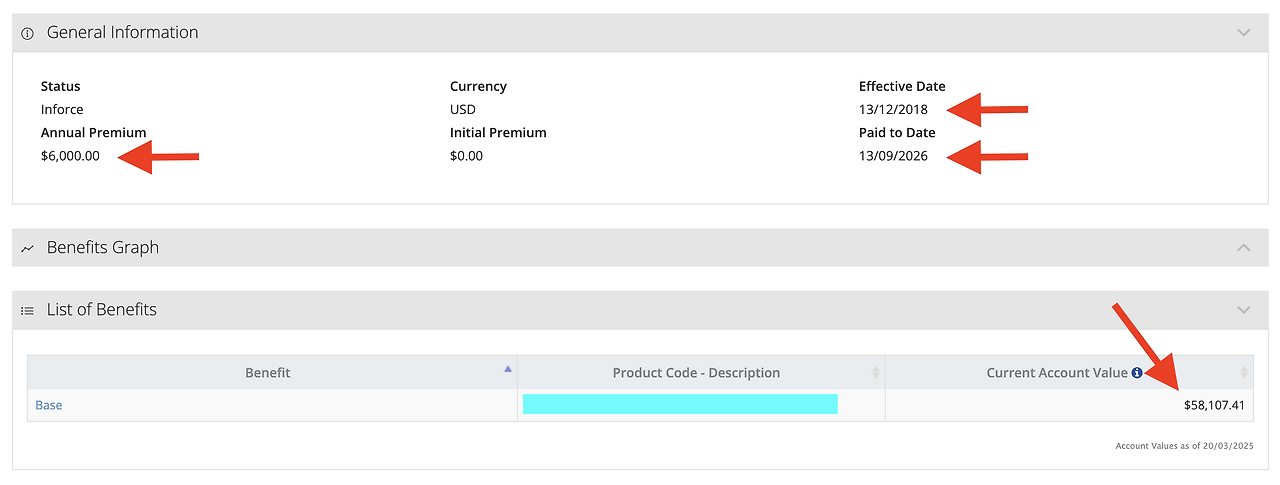The height and width of the screenshot is (485, 1280).
Task: Collapse General Information using its chevron
Action: coord(1244,32)
